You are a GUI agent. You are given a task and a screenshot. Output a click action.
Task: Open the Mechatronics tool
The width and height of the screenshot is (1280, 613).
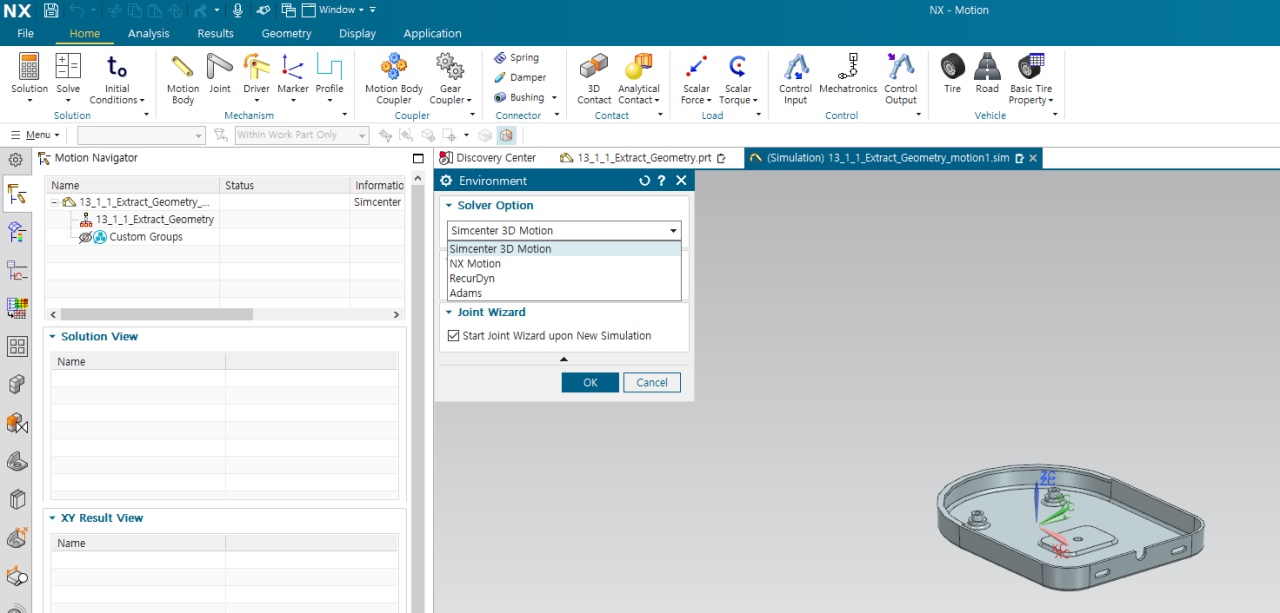point(848,68)
